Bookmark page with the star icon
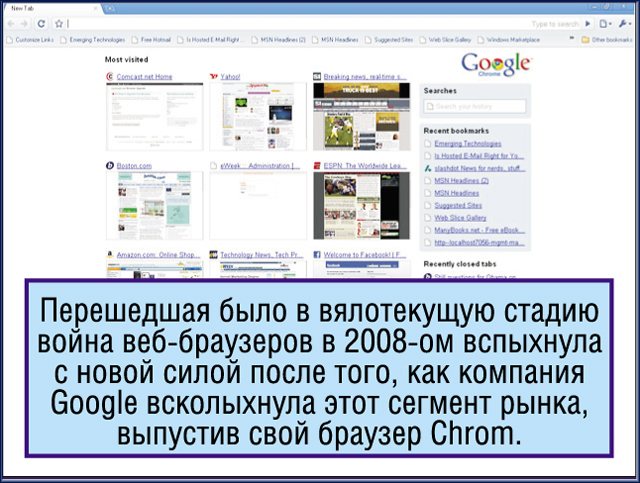This screenshot has height=483, width=640. coord(59,24)
